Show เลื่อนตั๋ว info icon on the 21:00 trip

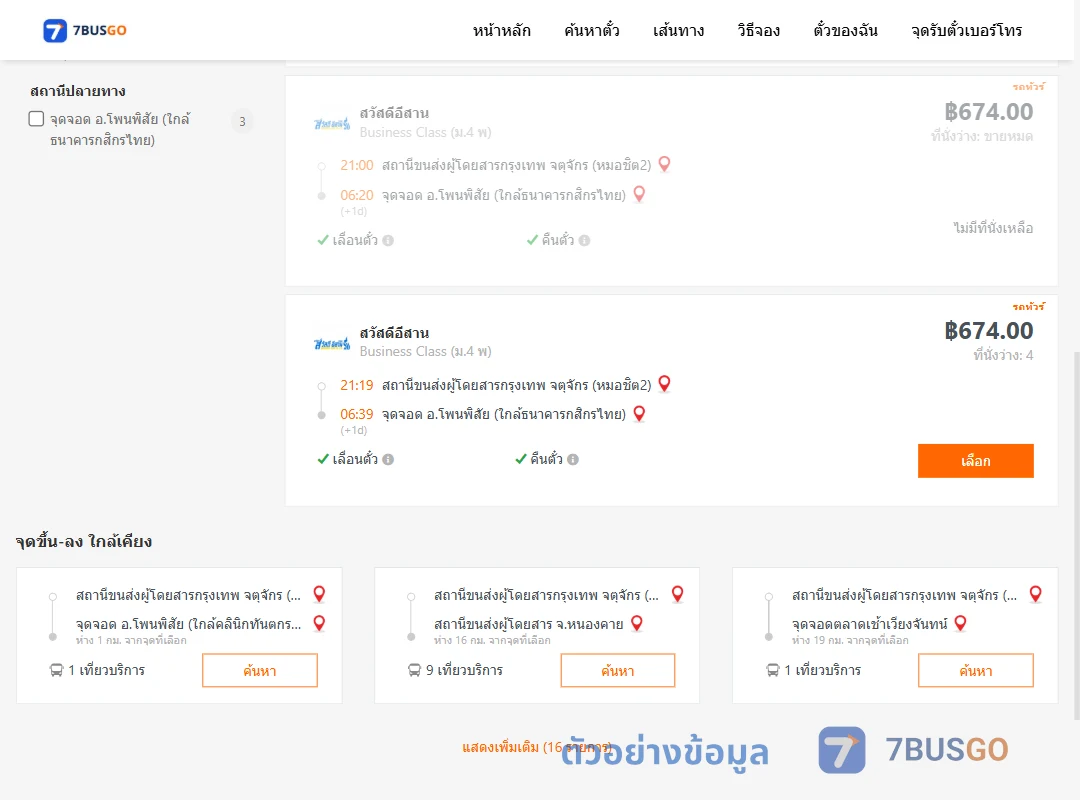[388, 240]
